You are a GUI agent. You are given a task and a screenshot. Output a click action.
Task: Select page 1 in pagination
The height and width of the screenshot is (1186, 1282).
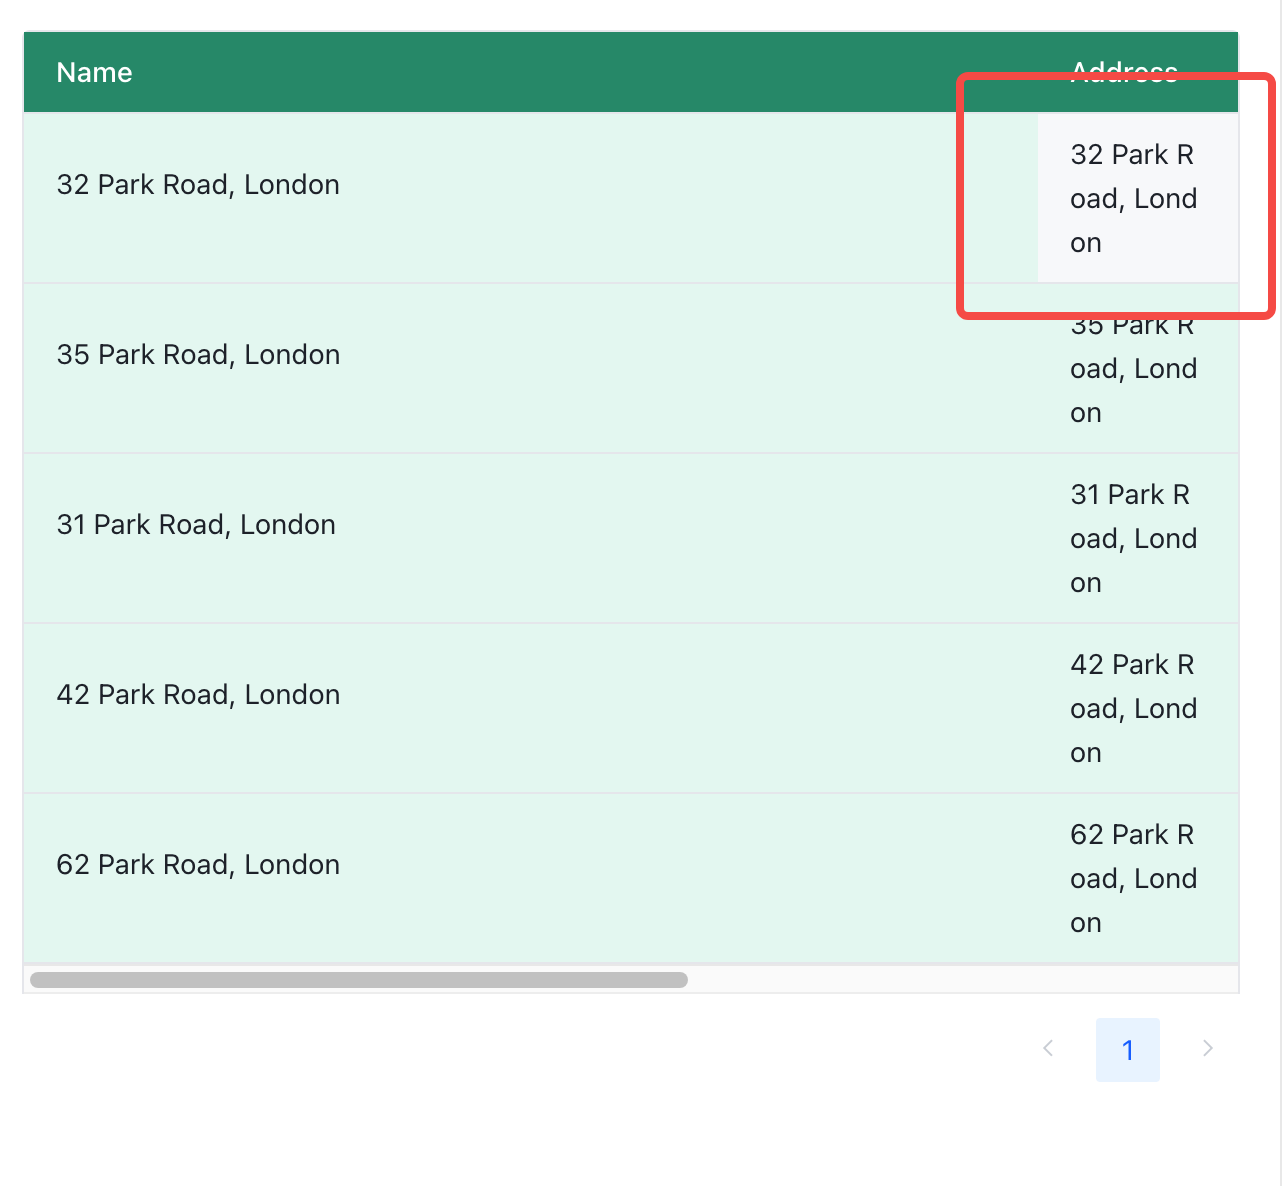pyautogui.click(x=1128, y=1049)
